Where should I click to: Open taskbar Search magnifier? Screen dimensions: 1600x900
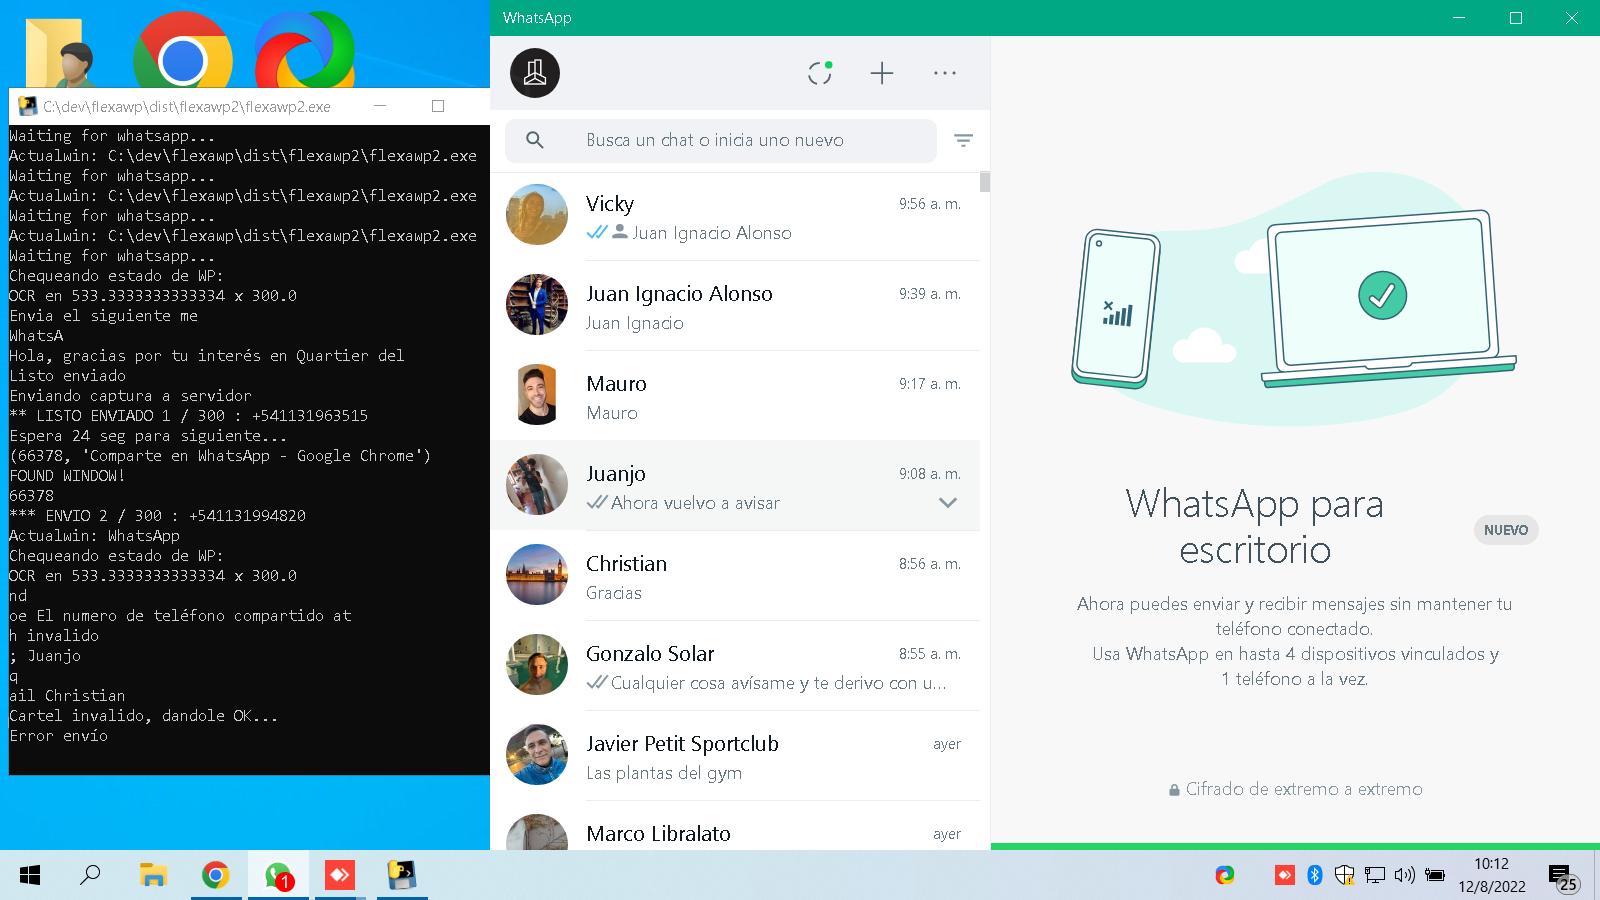[91, 876]
